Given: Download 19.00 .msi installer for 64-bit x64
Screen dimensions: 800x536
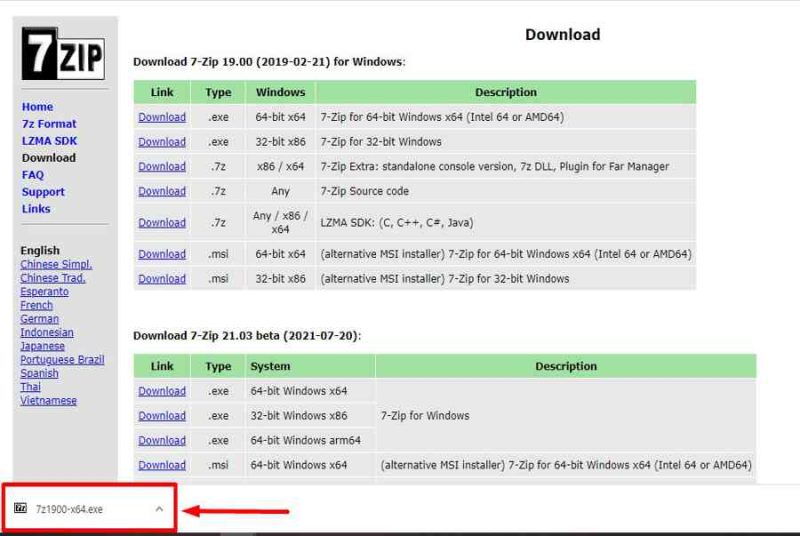Looking at the screenshot, I should tap(162, 254).
